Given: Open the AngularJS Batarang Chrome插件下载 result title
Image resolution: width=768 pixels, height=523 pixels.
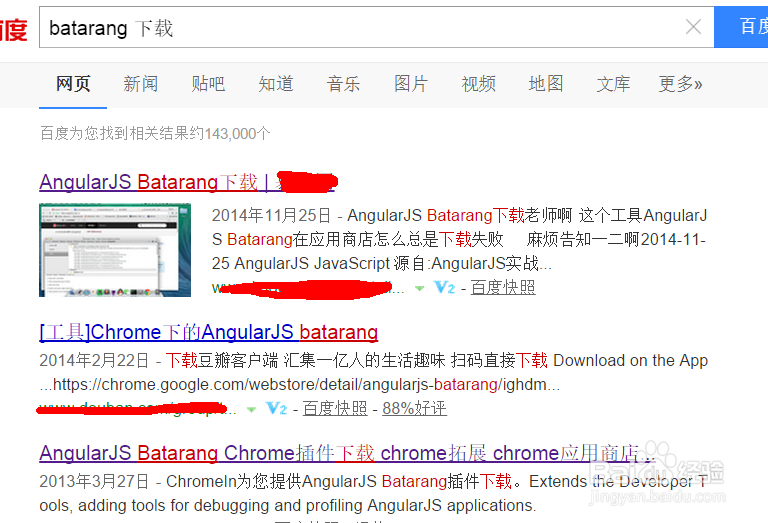Looking at the screenshot, I should [347, 453].
